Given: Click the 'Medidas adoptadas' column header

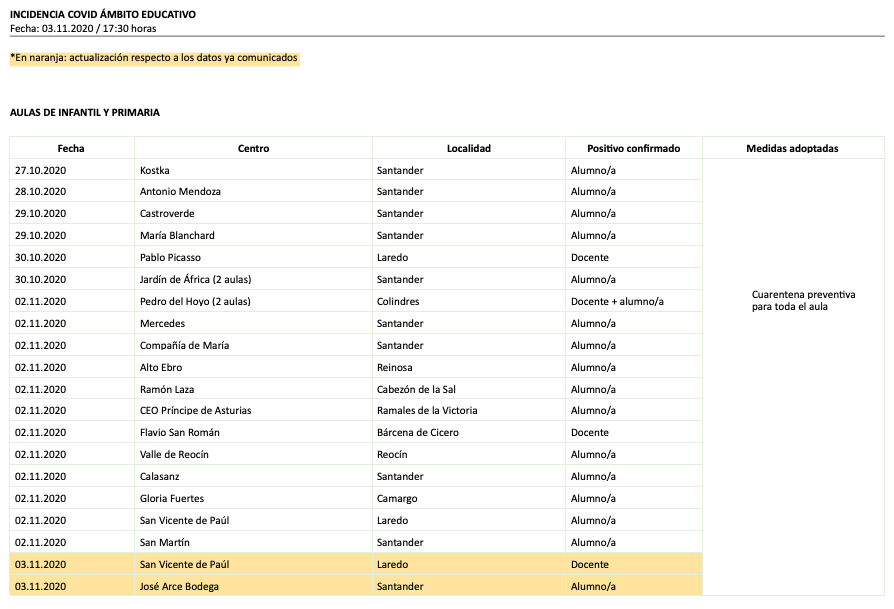Looking at the screenshot, I should [792, 148].
